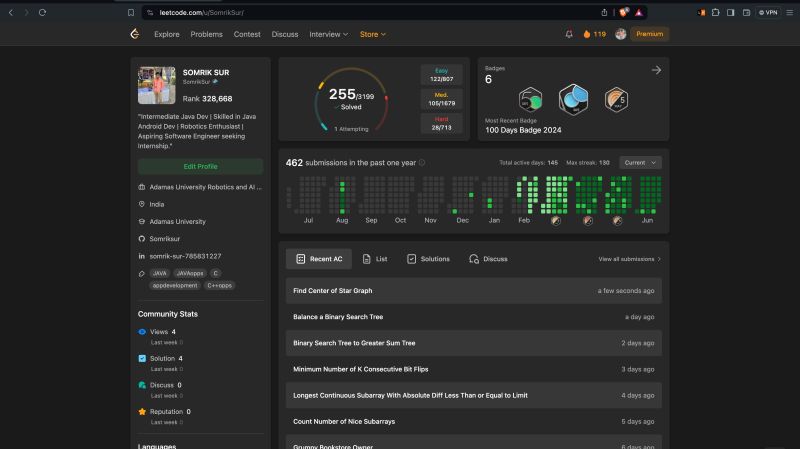Click the Edit Profile button
This screenshot has width=800, height=449.
(x=201, y=166)
